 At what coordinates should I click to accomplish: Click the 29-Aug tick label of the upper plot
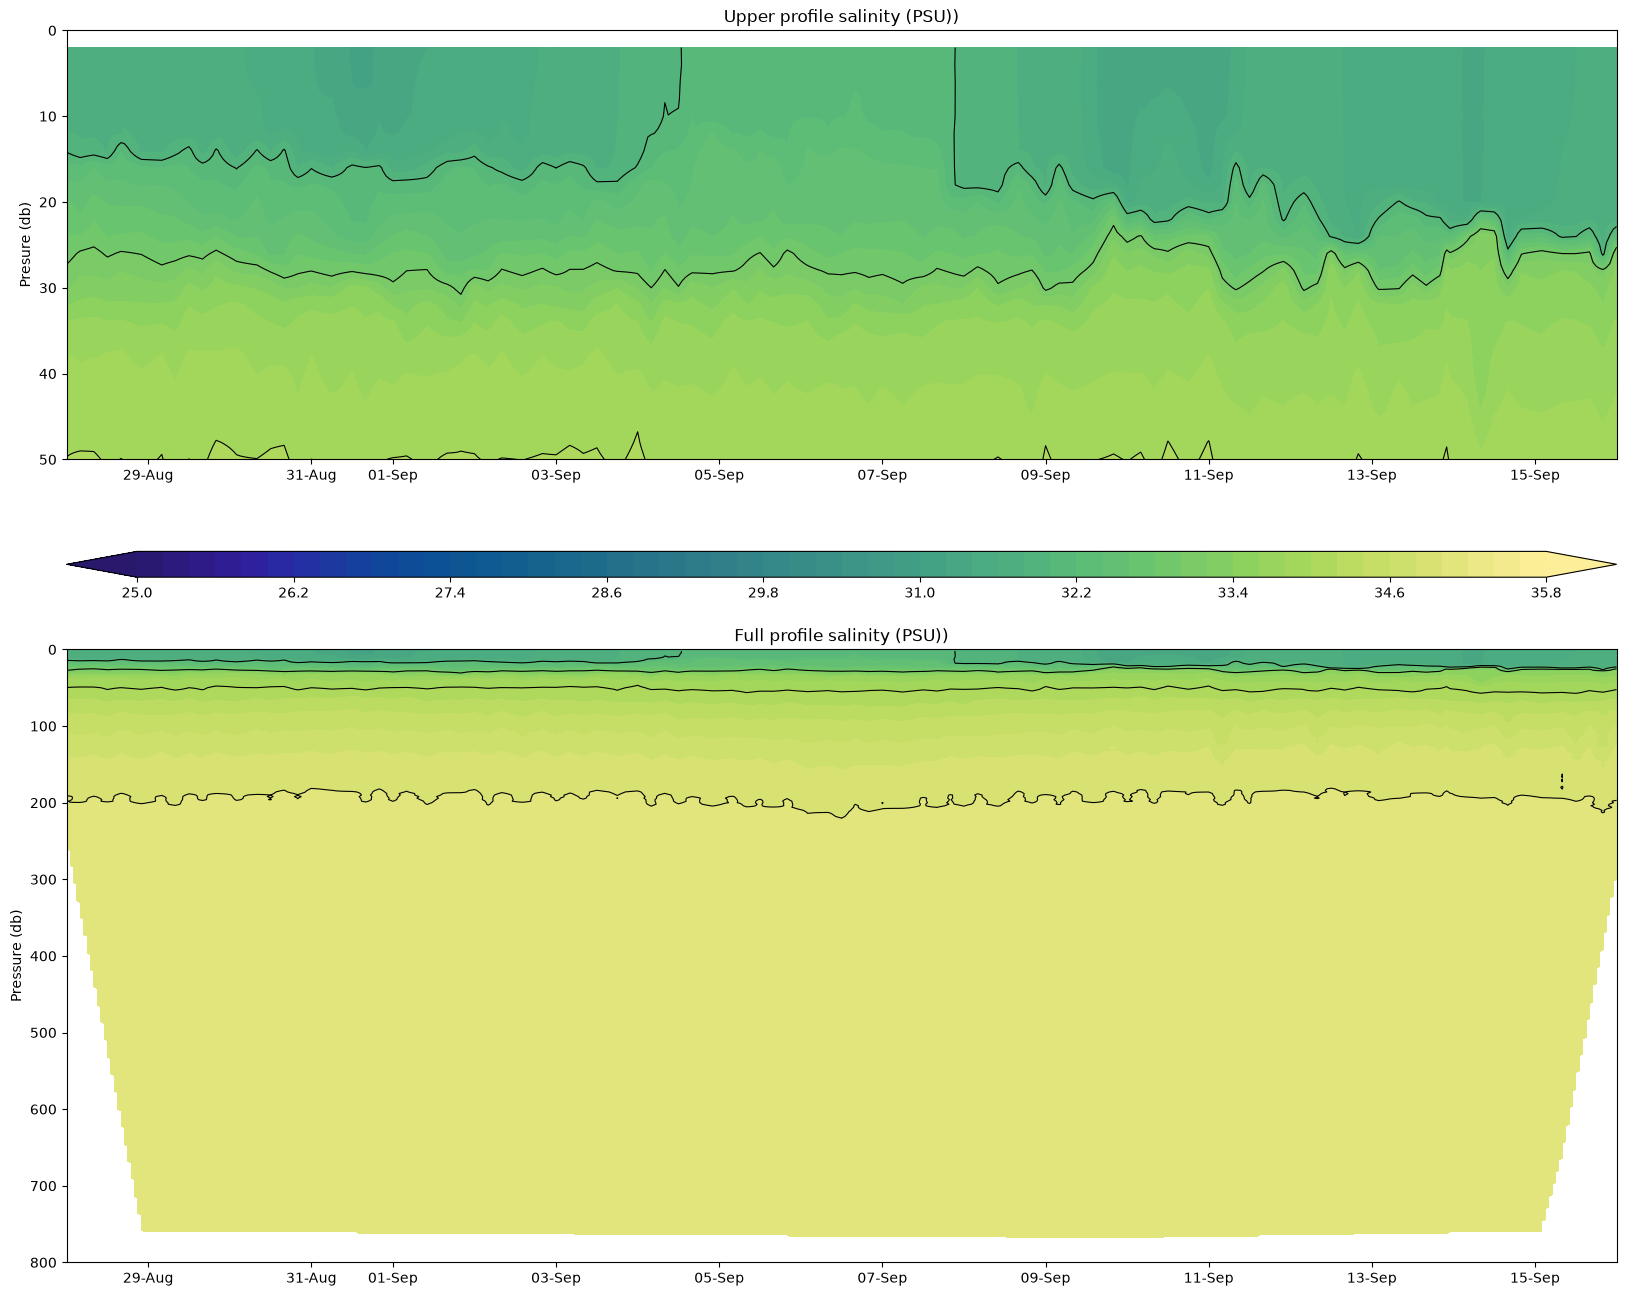coord(148,475)
